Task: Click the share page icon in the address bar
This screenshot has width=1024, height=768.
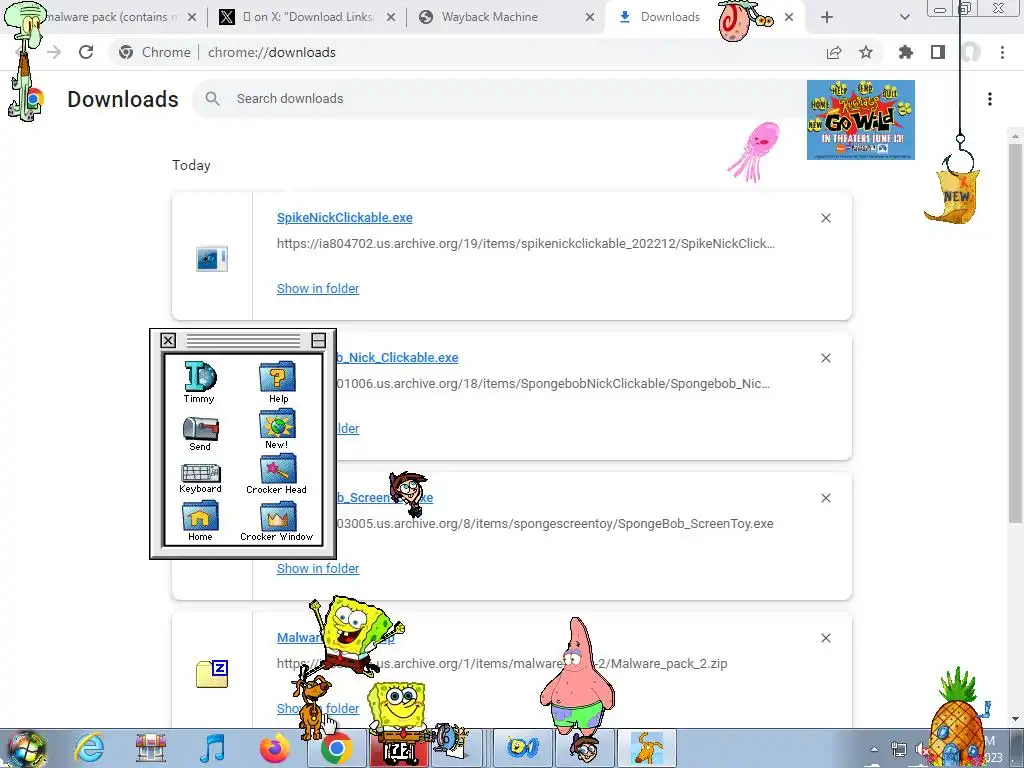Action: (x=833, y=53)
